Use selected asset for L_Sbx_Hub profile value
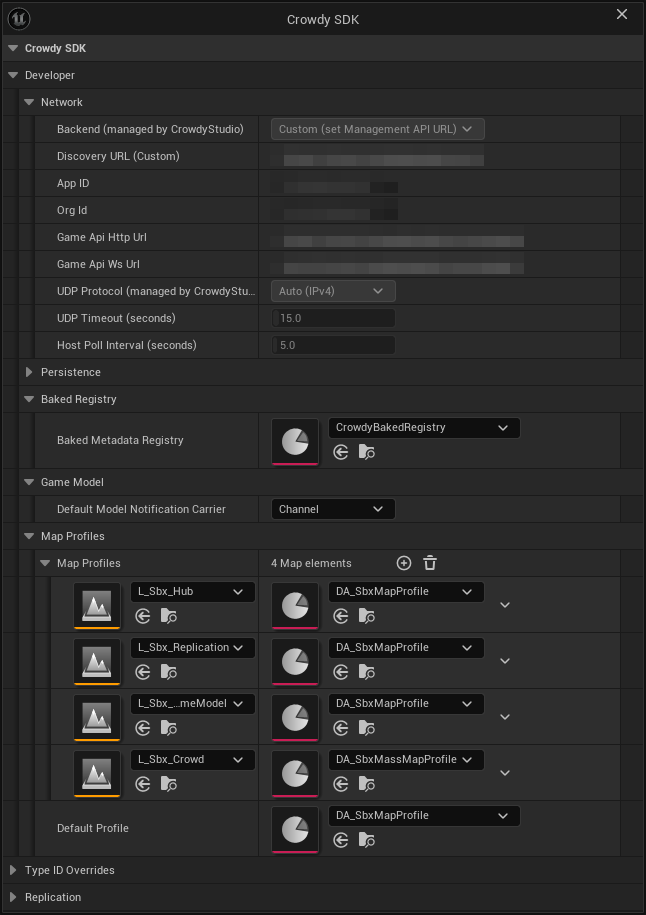This screenshot has width=646, height=915. point(341,616)
